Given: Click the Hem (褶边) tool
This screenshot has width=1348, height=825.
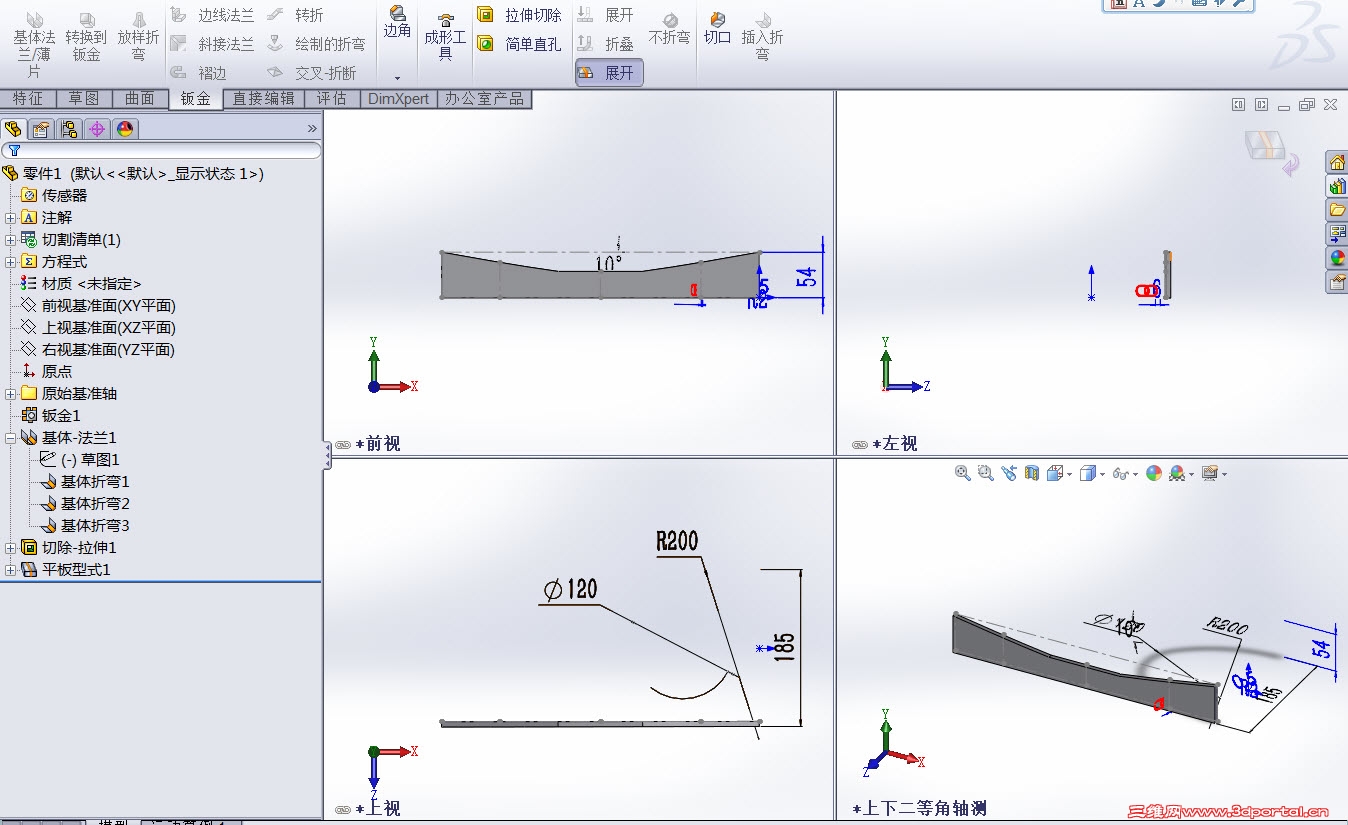Looking at the screenshot, I should (198, 73).
